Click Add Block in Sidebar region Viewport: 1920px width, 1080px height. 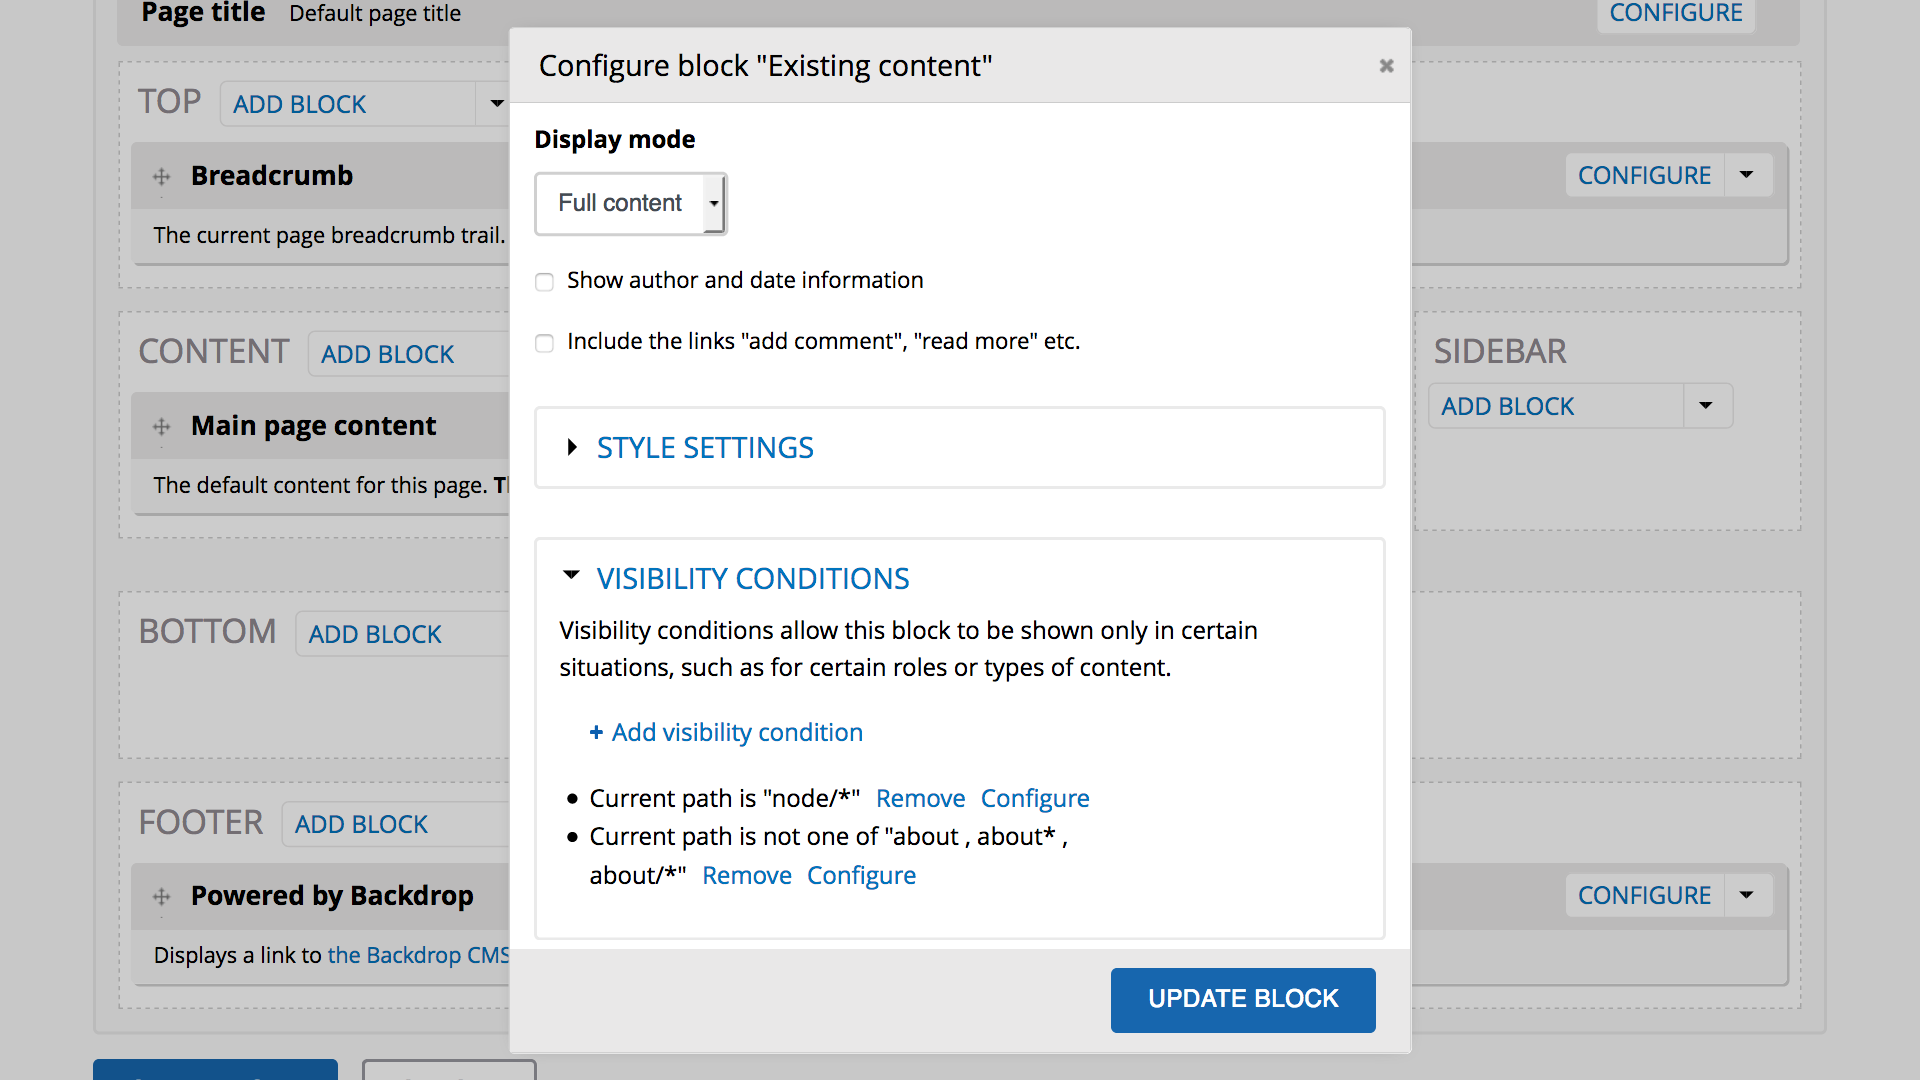click(1507, 407)
